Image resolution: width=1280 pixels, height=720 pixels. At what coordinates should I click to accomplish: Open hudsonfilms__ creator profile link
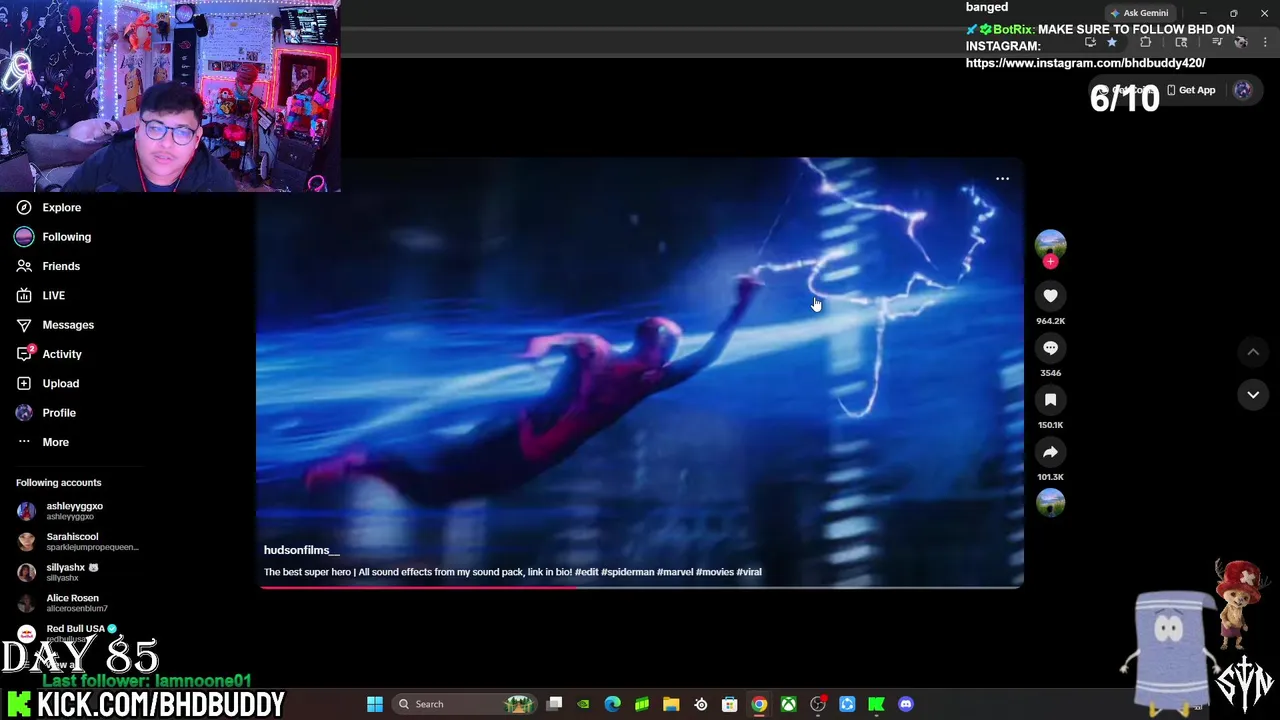click(x=301, y=550)
